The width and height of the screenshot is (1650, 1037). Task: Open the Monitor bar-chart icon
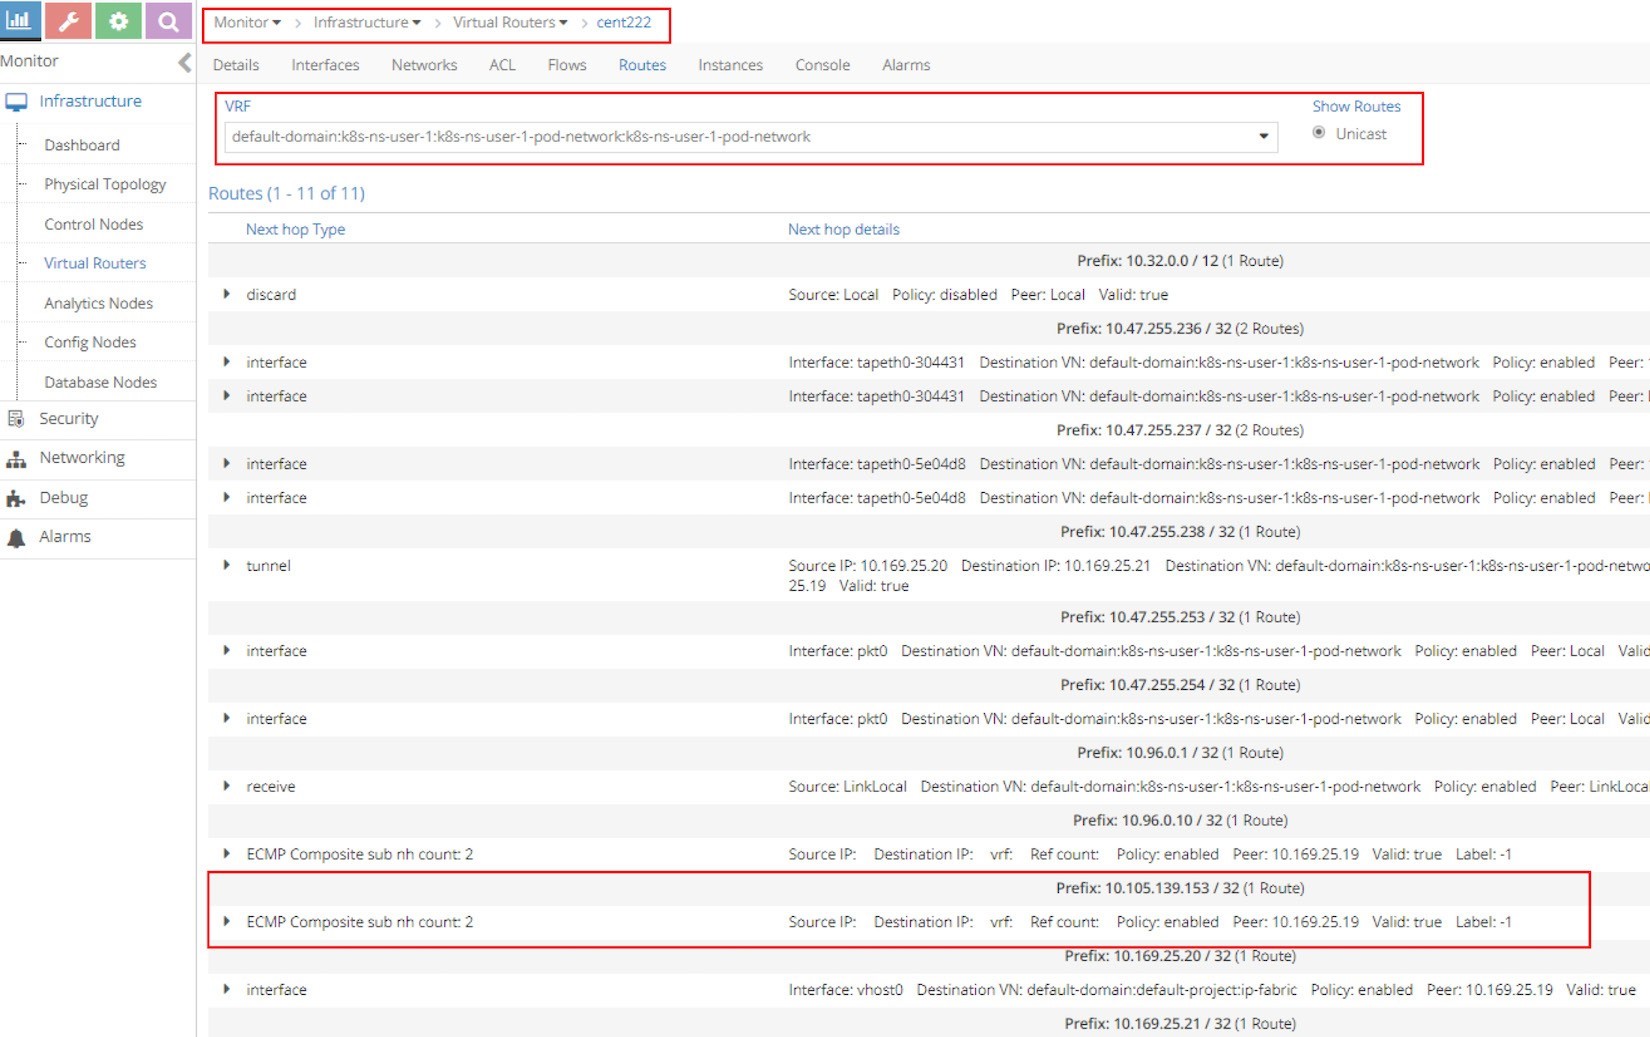click(19, 20)
